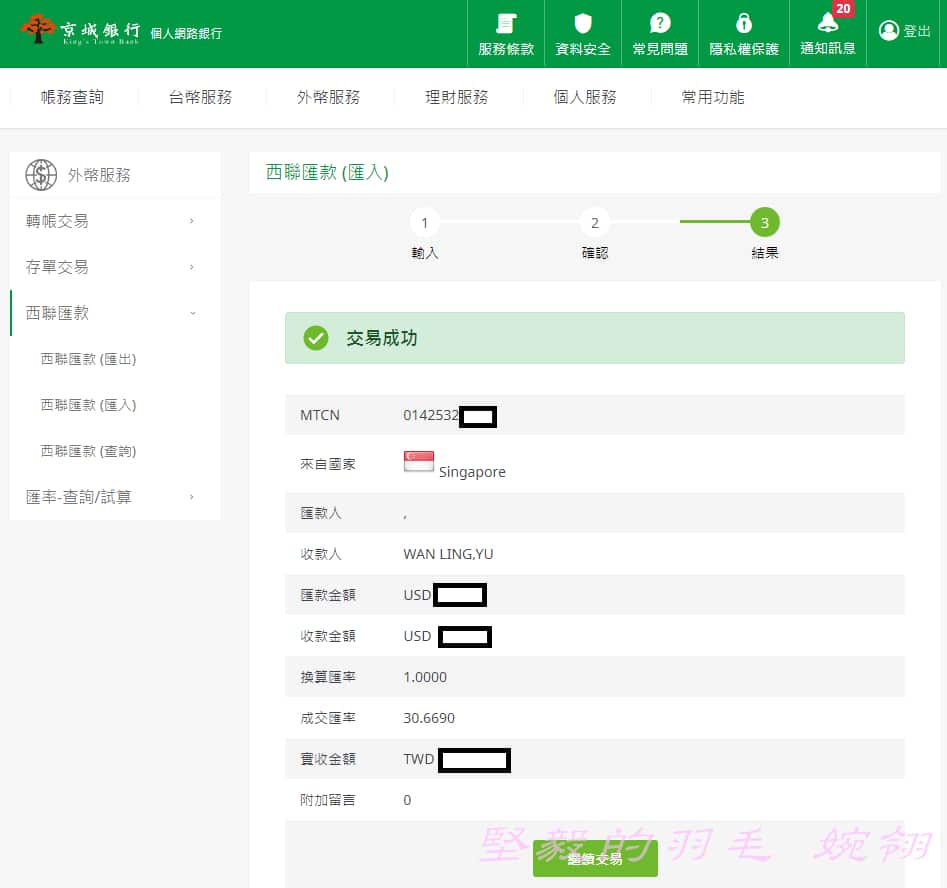947x888 pixels.
Task: Click the 外幣服務 dollar sign icon
Action: [x=40, y=174]
